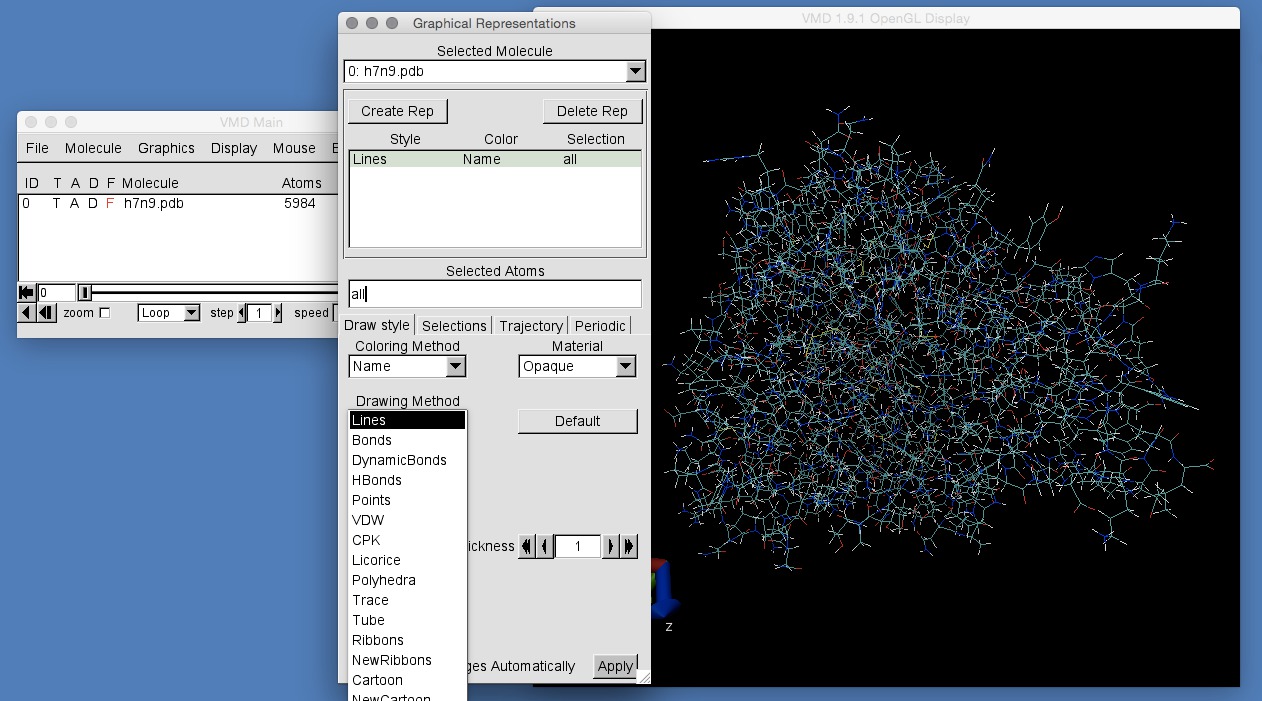
Task: Click the Thickness fast-decrease double-arrow icon
Action: coord(527,545)
